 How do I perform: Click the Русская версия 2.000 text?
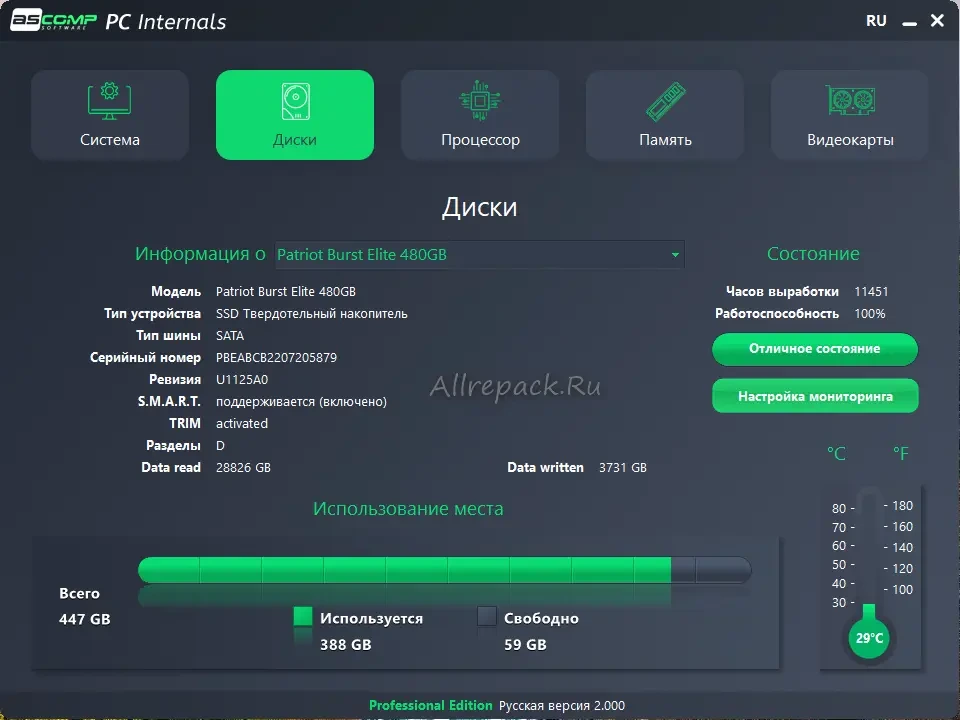pos(562,705)
